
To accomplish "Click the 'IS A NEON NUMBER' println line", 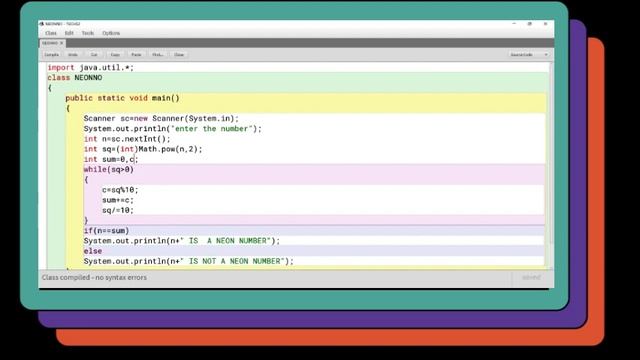I will pyautogui.click(x=182, y=241).
